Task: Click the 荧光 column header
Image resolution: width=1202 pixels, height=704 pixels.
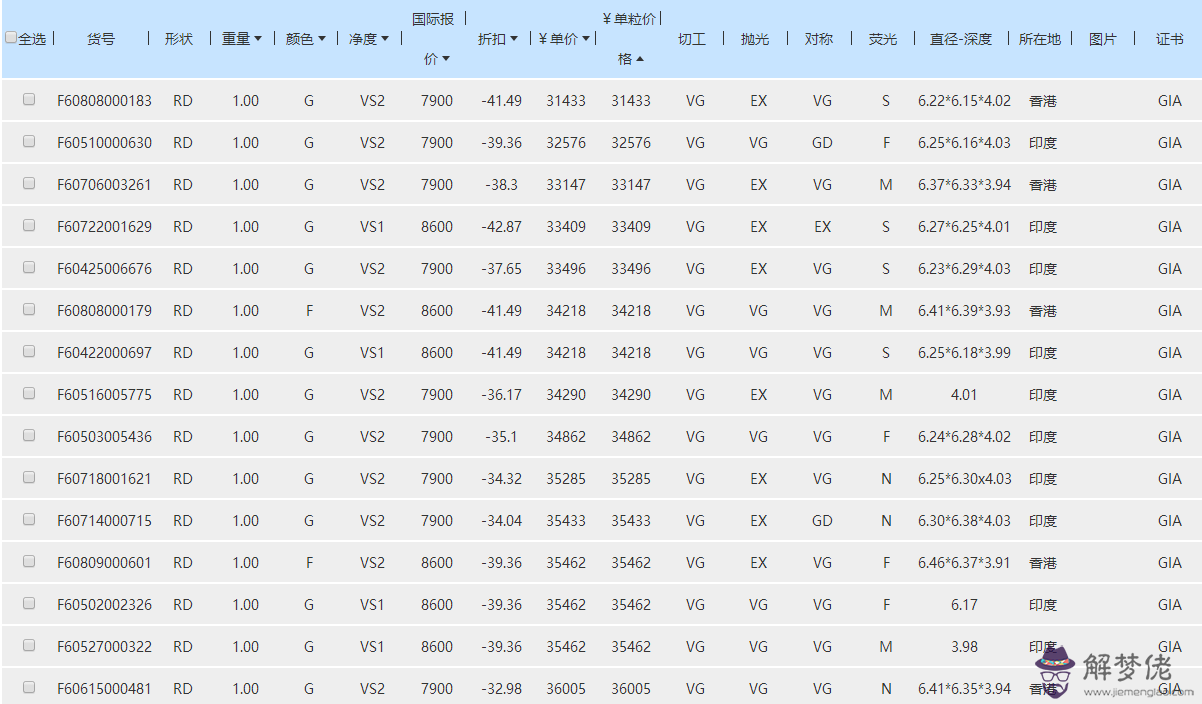Action: 883,39
